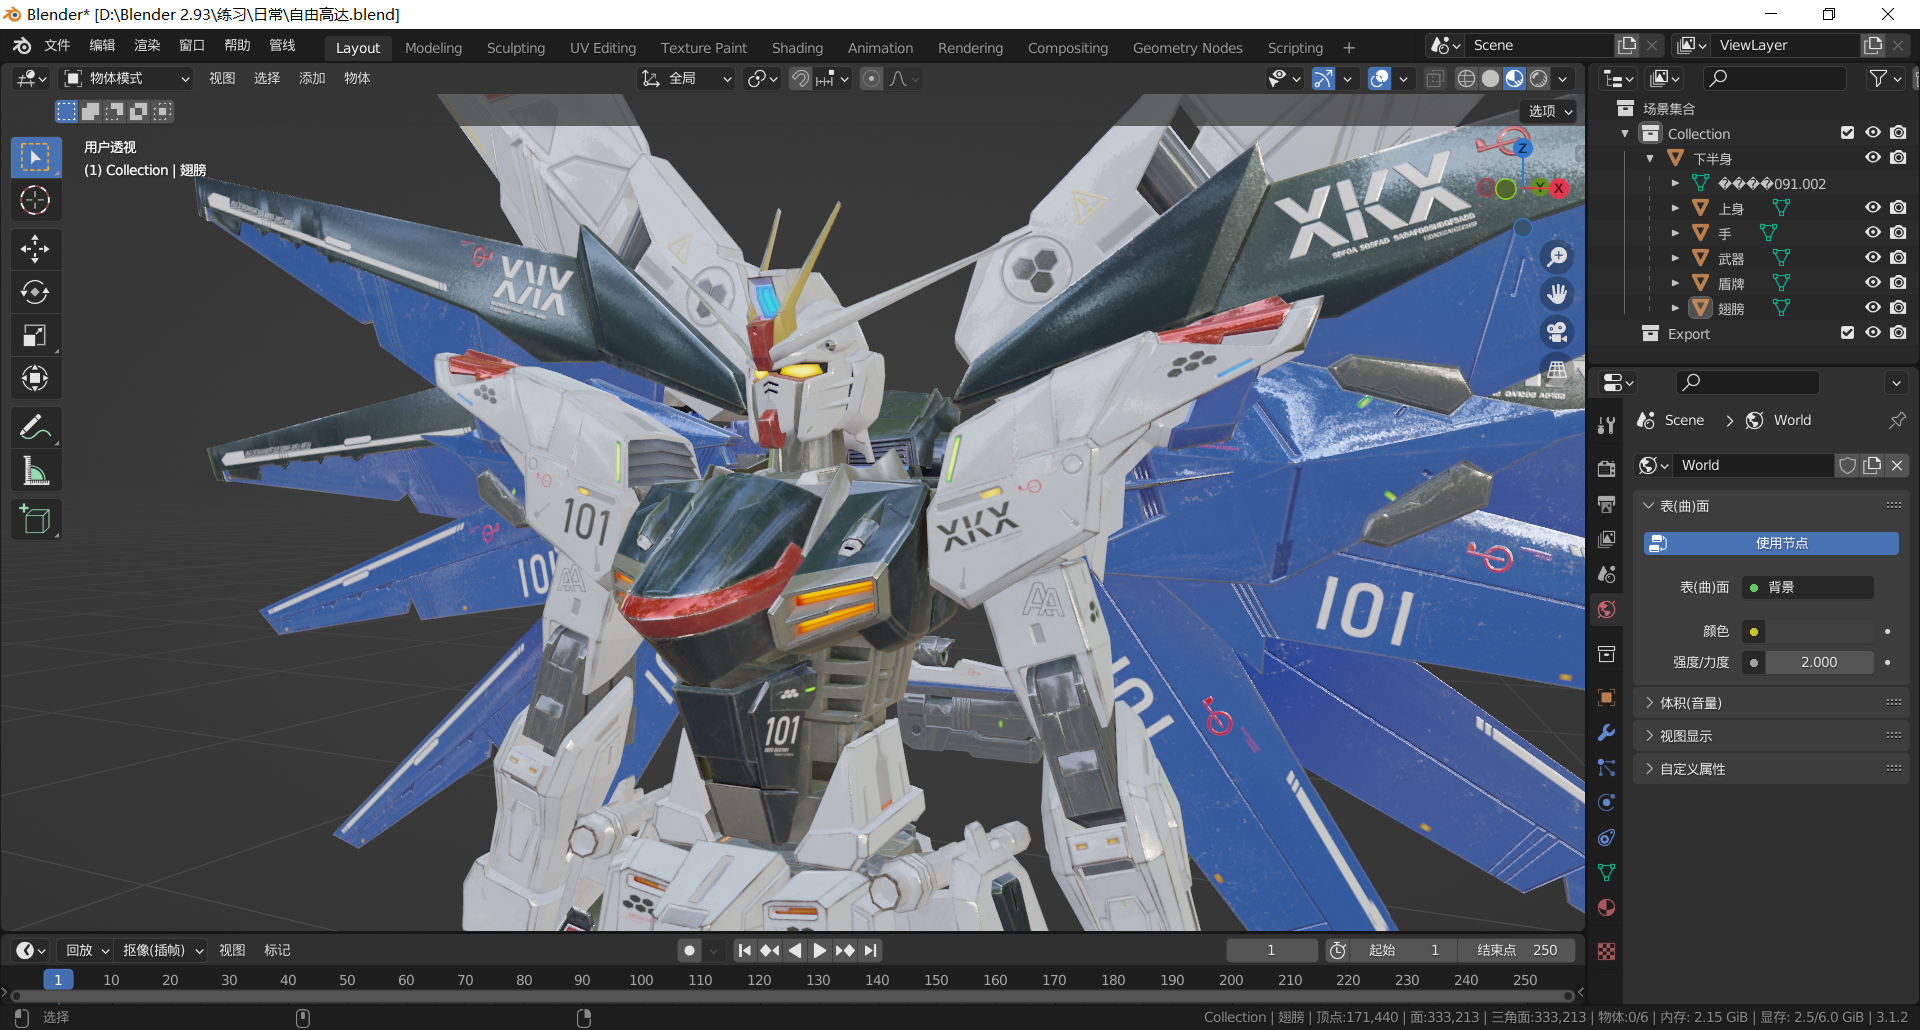Create a new world datablock copy
This screenshot has width=1920, height=1030.
(x=1872, y=465)
